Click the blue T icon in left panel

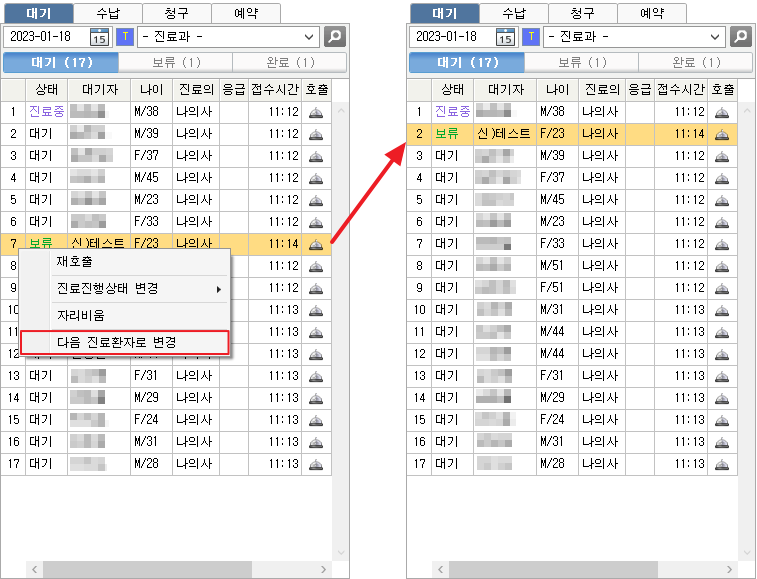point(125,37)
